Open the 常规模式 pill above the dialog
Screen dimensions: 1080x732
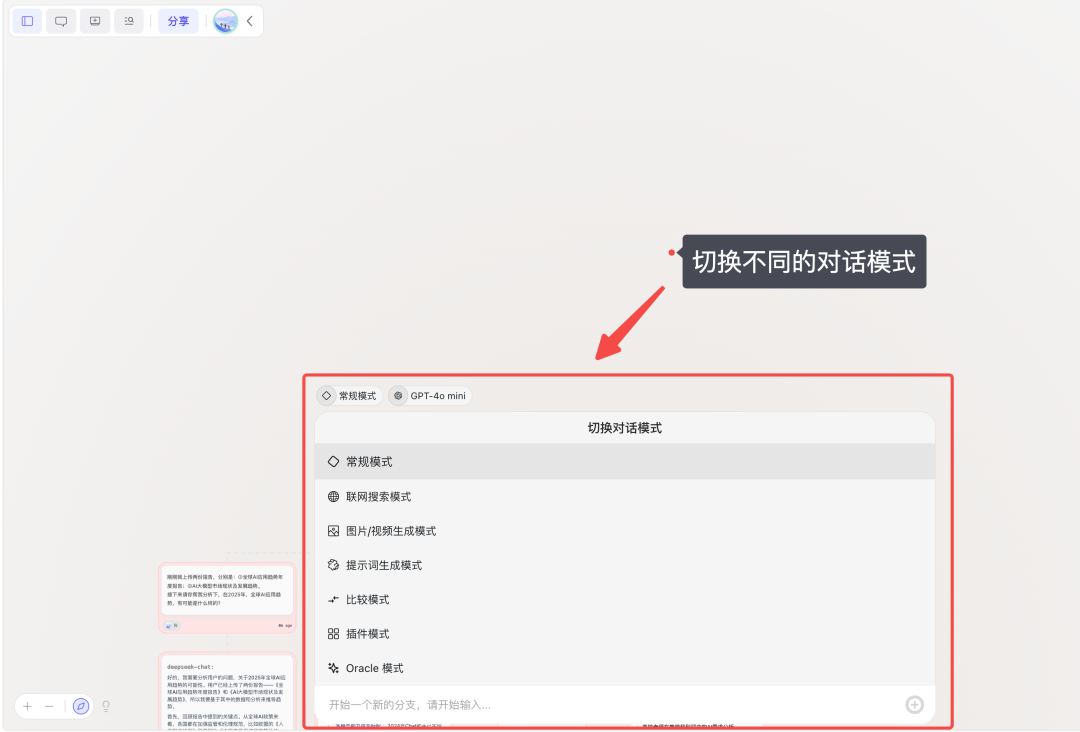click(348, 395)
